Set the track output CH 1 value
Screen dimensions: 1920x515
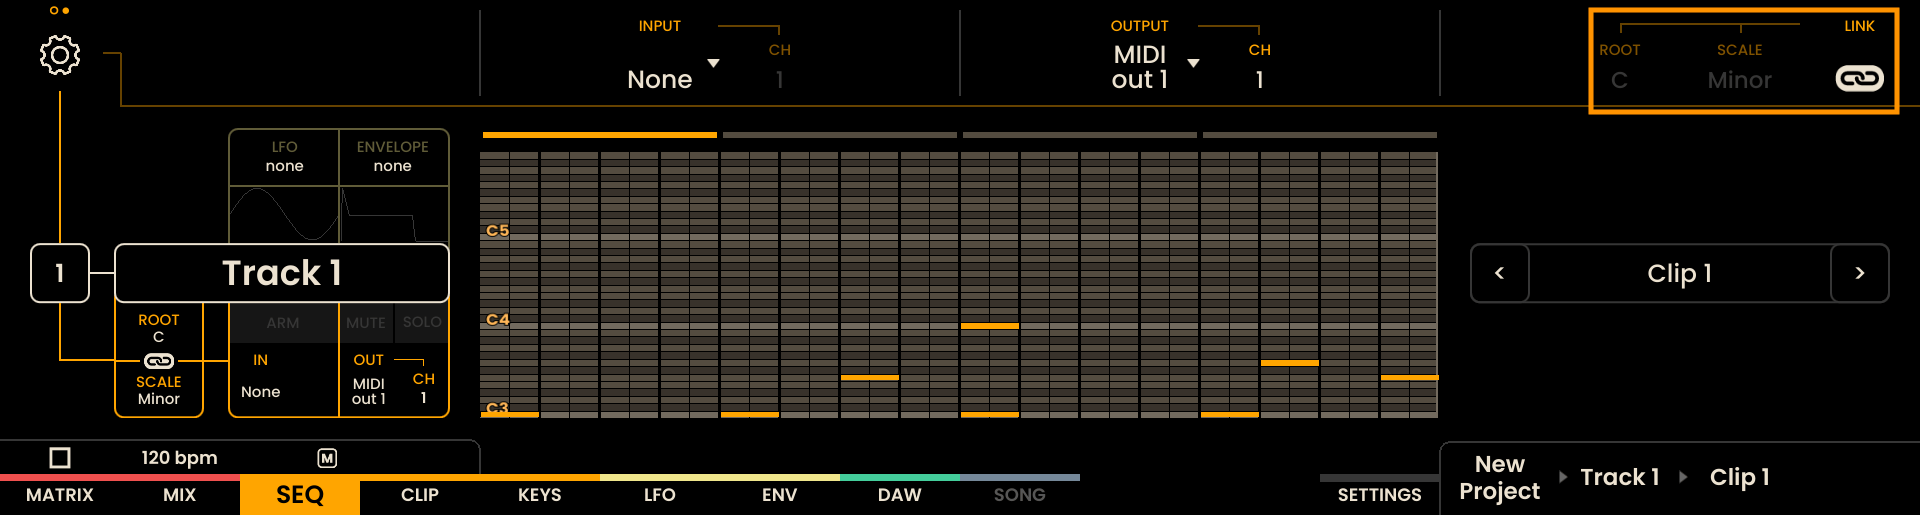[x=424, y=398]
